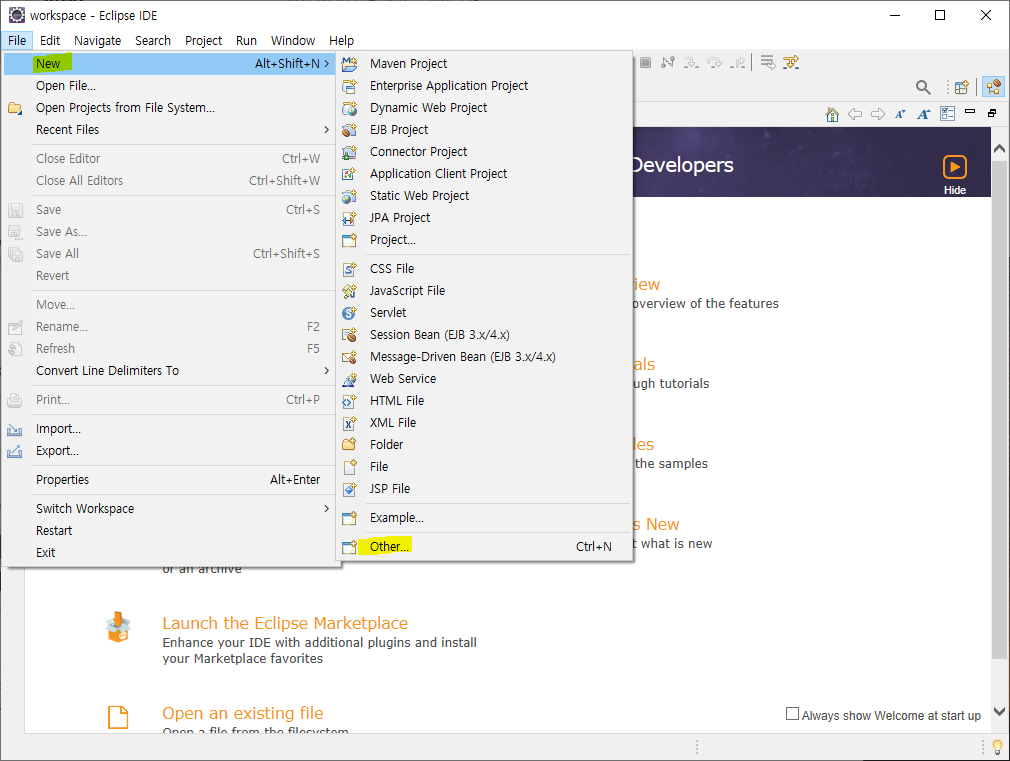Expand the Switch Workspace submenu arrow
This screenshot has height=761, width=1010.
coord(327,508)
